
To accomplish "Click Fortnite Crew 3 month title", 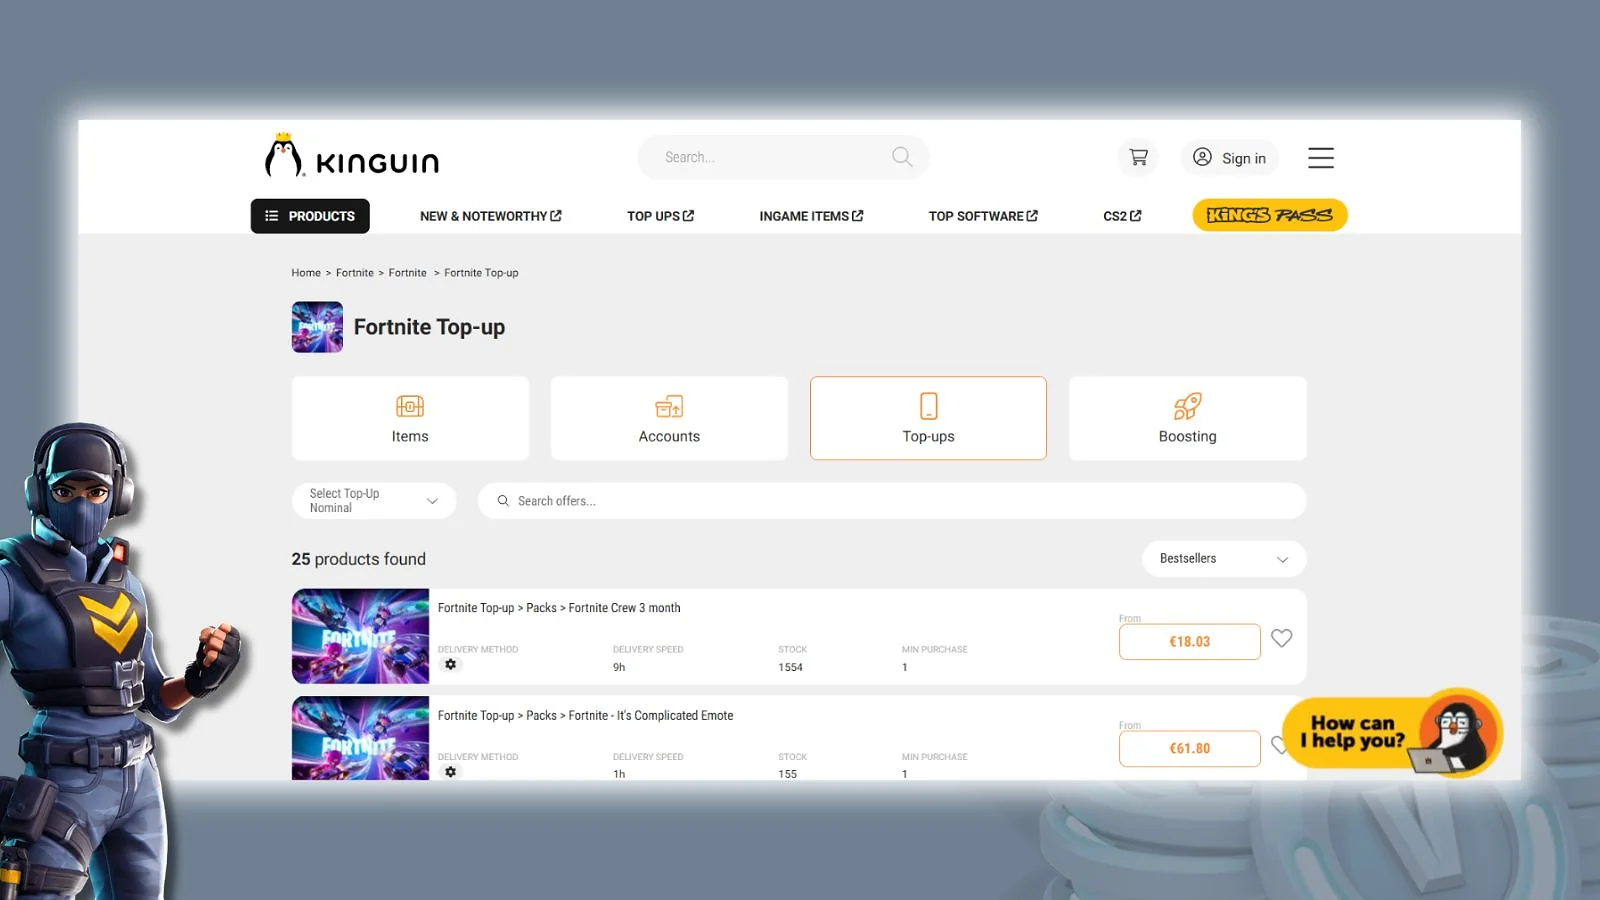I will tap(559, 608).
